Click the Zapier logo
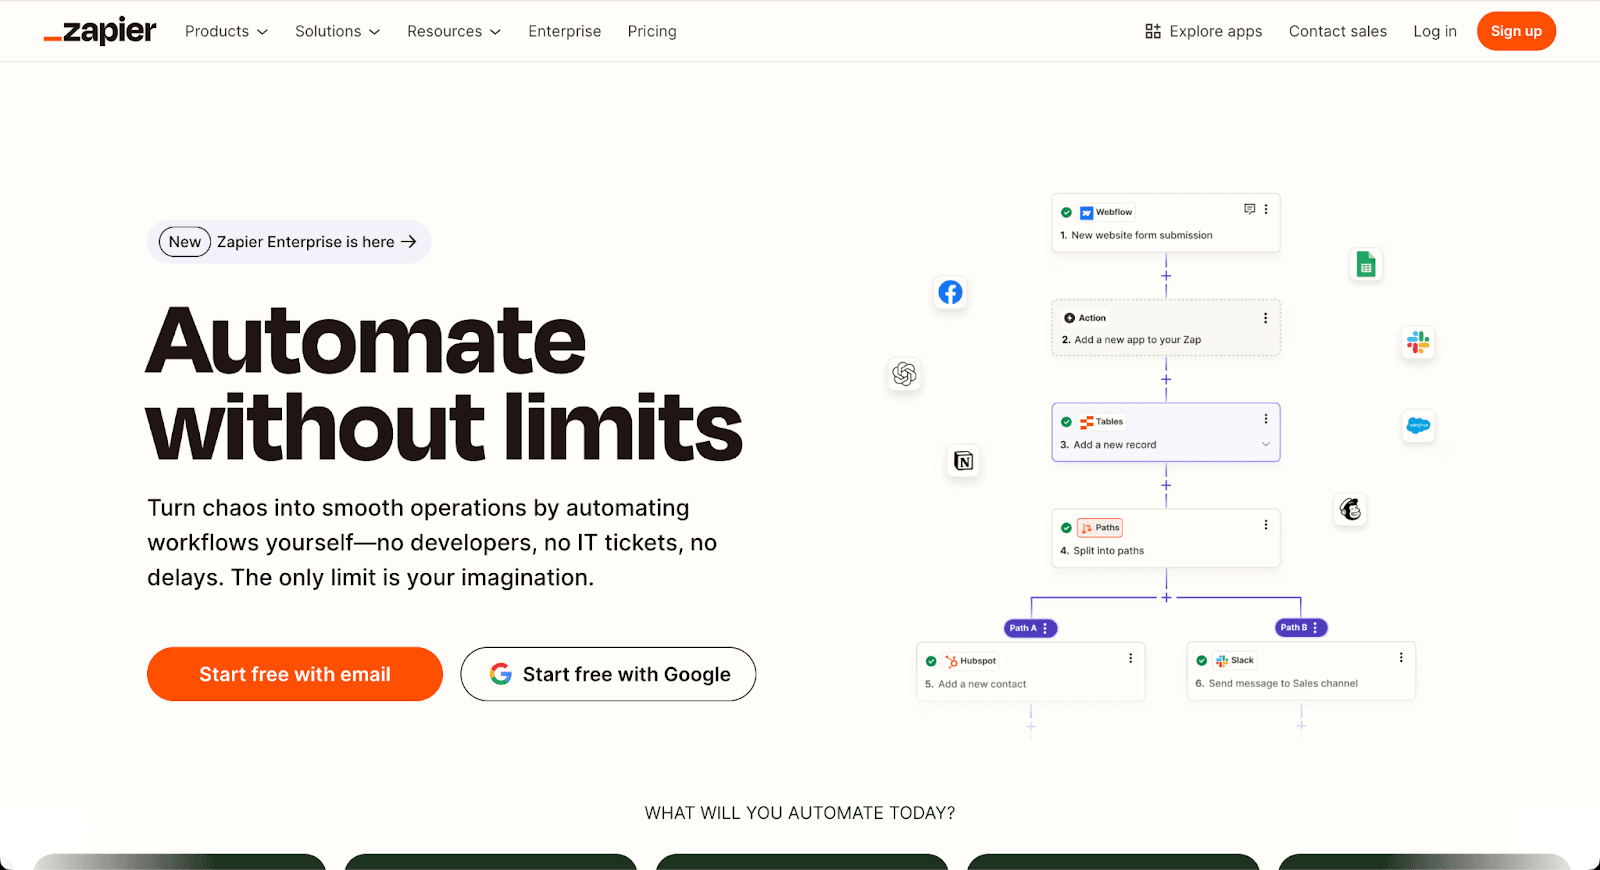This screenshot has height=870, width=1600. 100,31
